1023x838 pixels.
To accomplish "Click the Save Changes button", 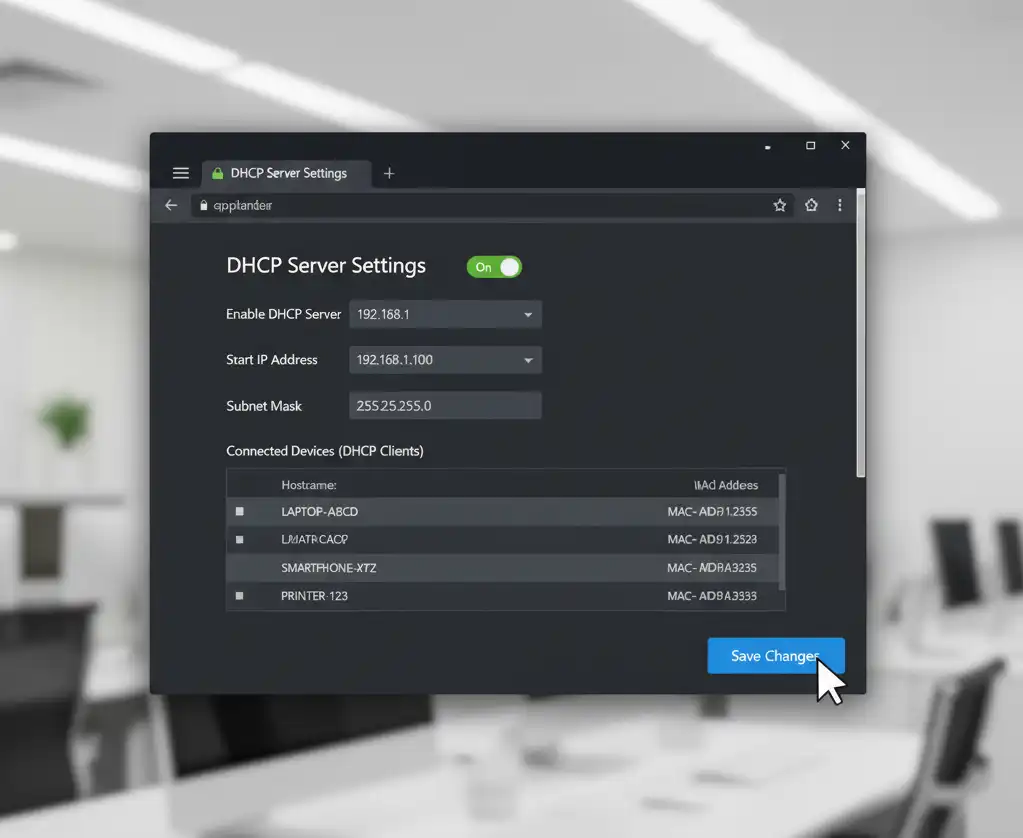I will pyautogui.click(x=775, y=656).
